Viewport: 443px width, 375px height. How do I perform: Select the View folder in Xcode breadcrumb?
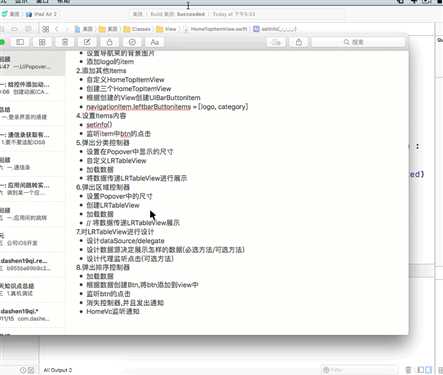(166, 29)
